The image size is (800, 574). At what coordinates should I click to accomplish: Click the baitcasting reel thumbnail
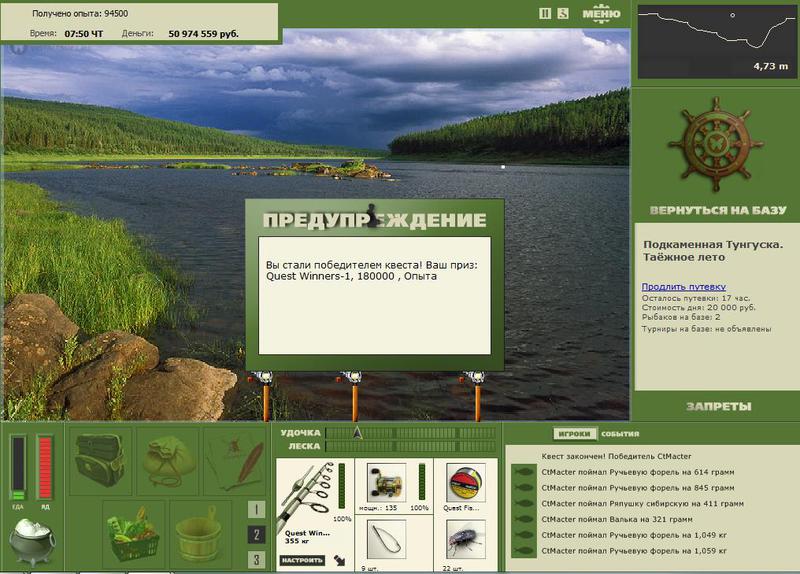tap(386, 483)
